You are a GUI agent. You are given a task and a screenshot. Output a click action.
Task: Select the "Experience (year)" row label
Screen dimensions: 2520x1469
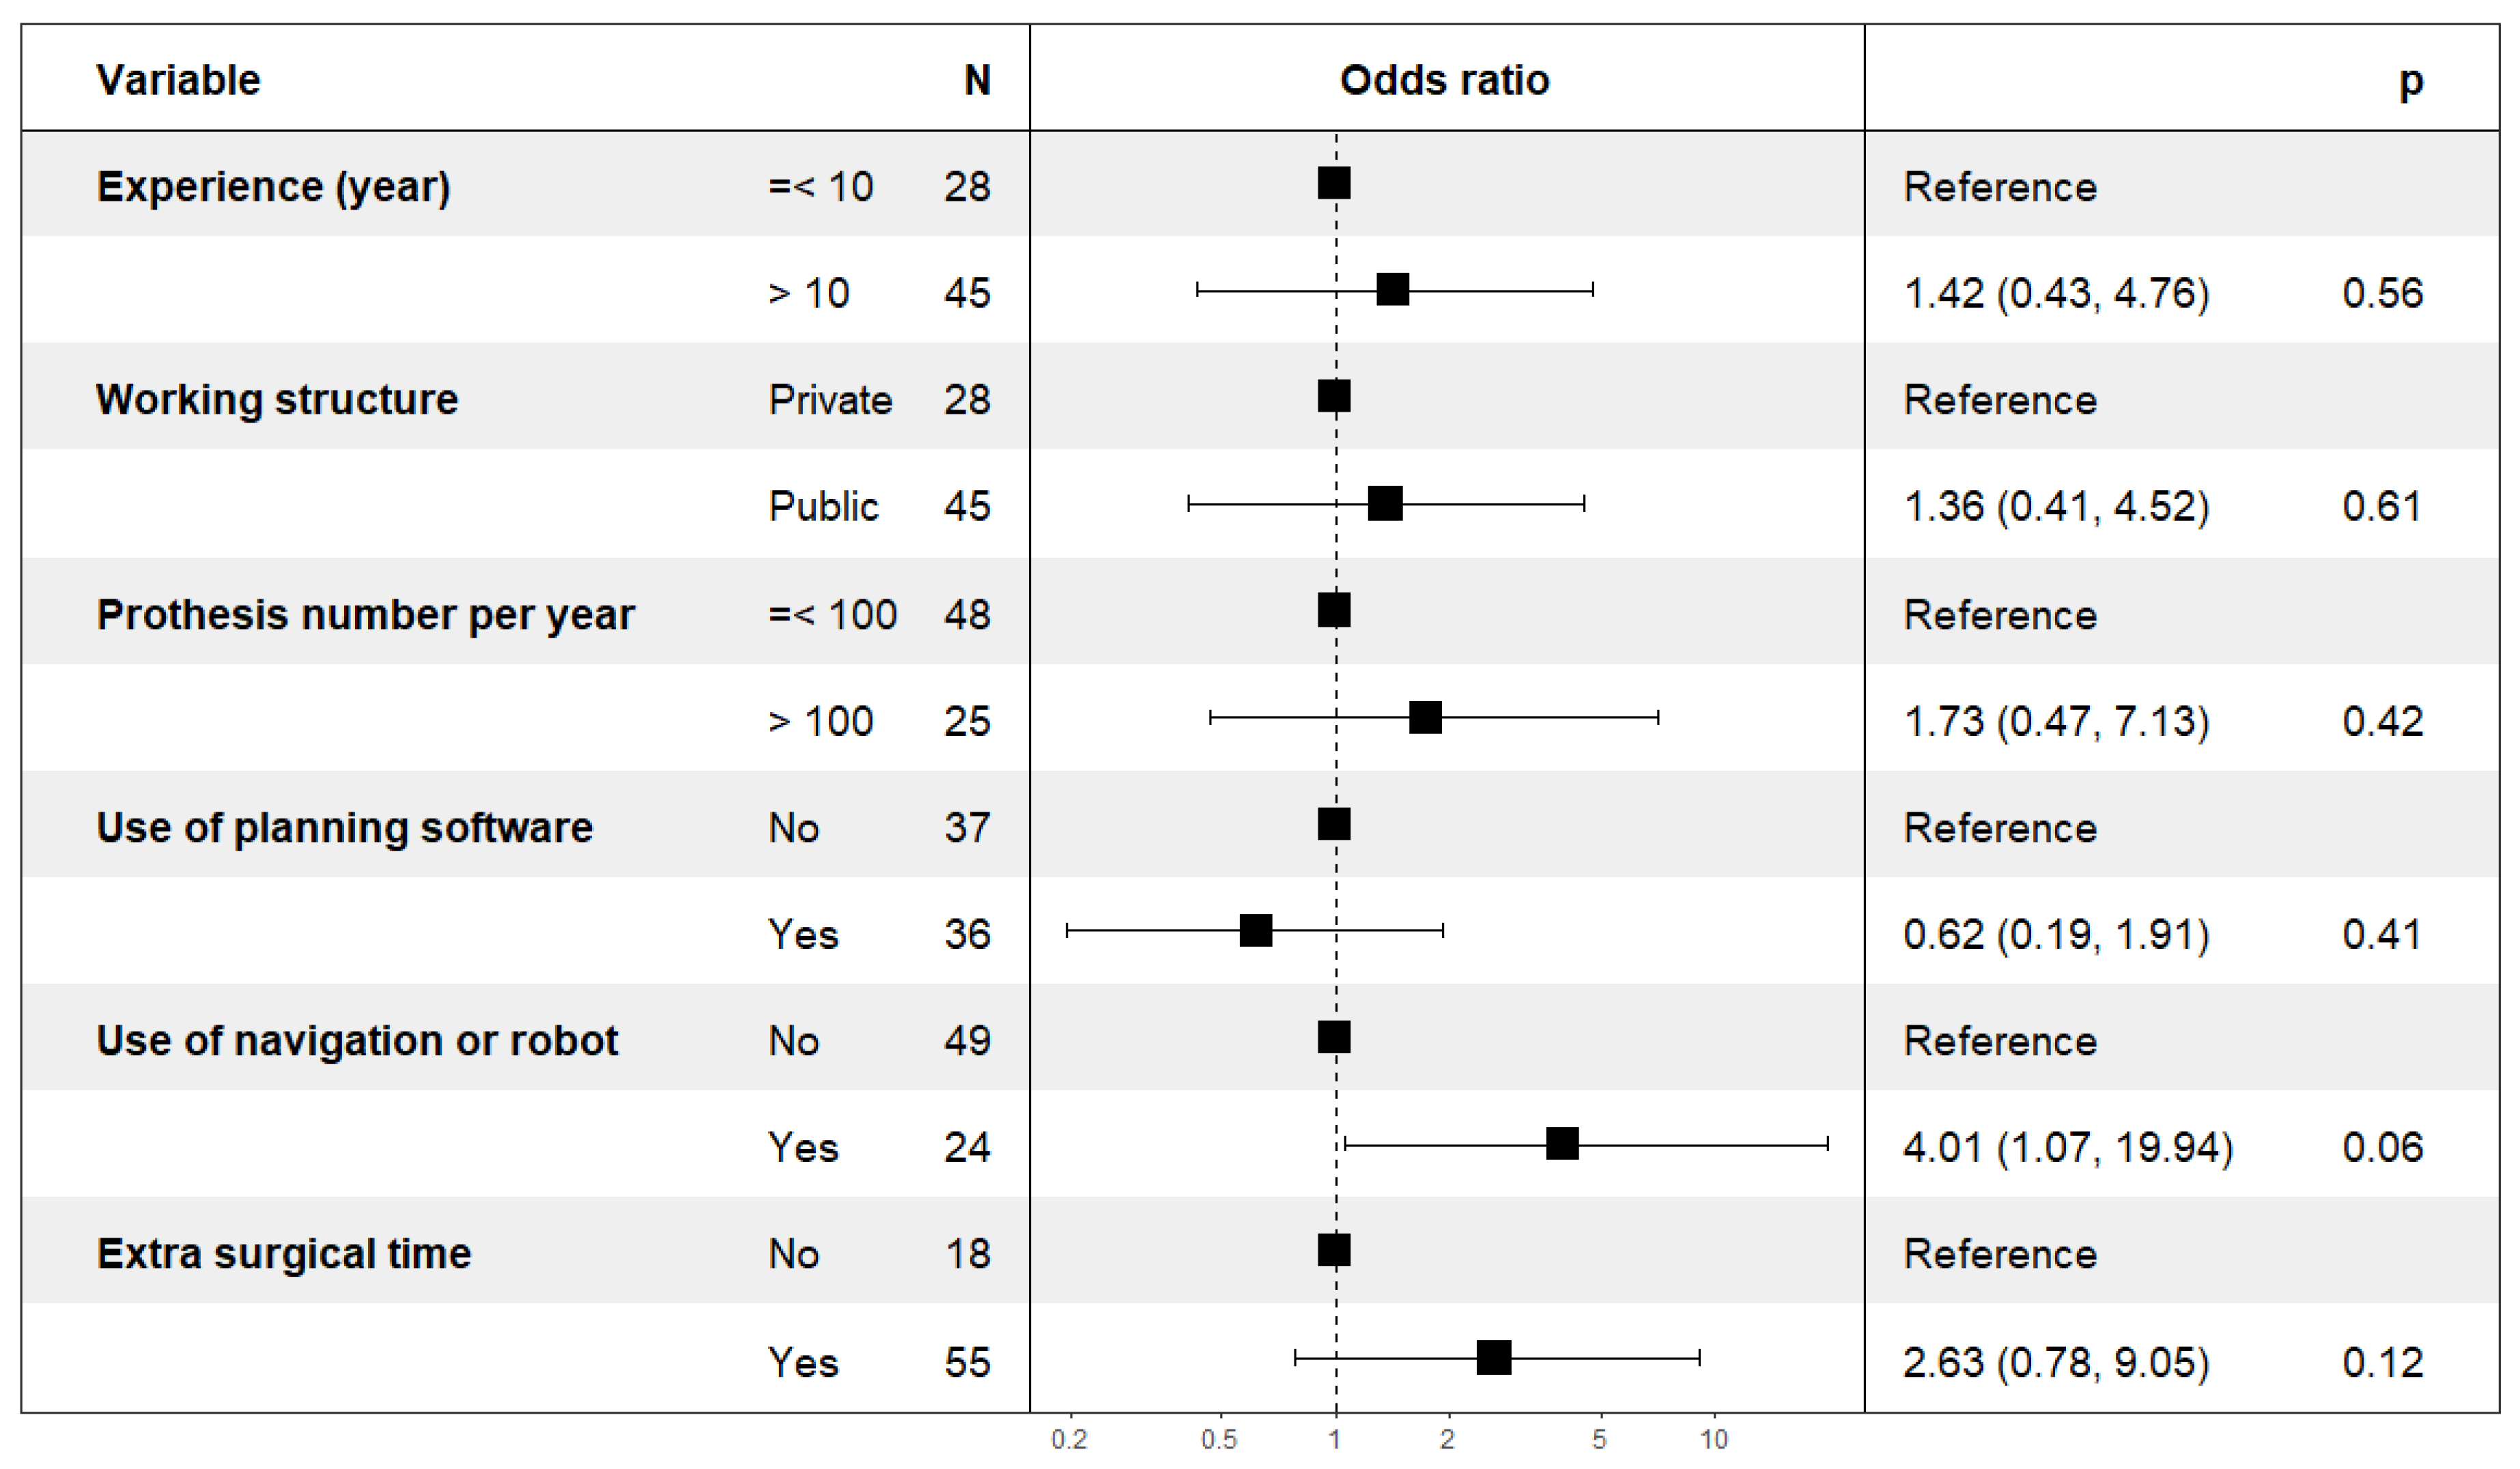[273, 187]
